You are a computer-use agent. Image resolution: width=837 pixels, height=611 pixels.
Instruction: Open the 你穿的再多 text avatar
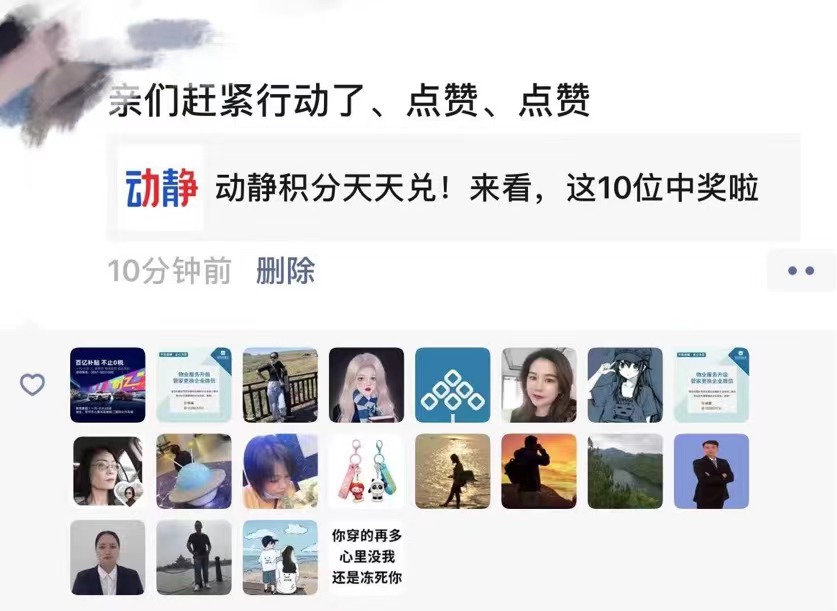366,557
